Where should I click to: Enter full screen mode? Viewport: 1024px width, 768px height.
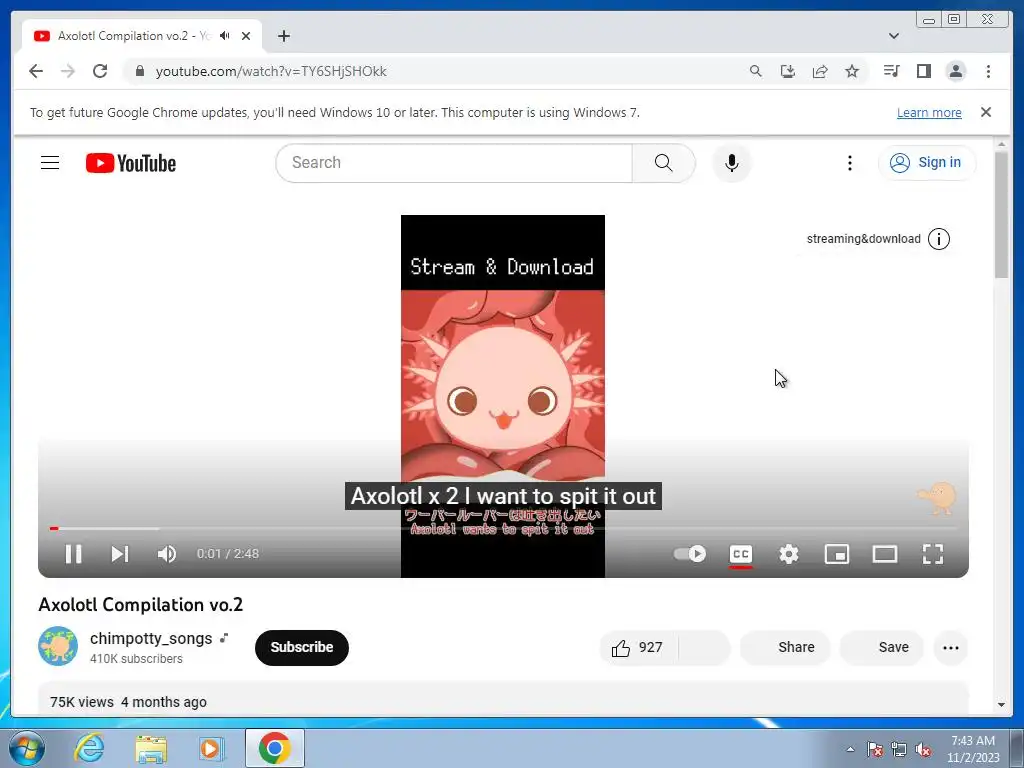click(933, 554)
